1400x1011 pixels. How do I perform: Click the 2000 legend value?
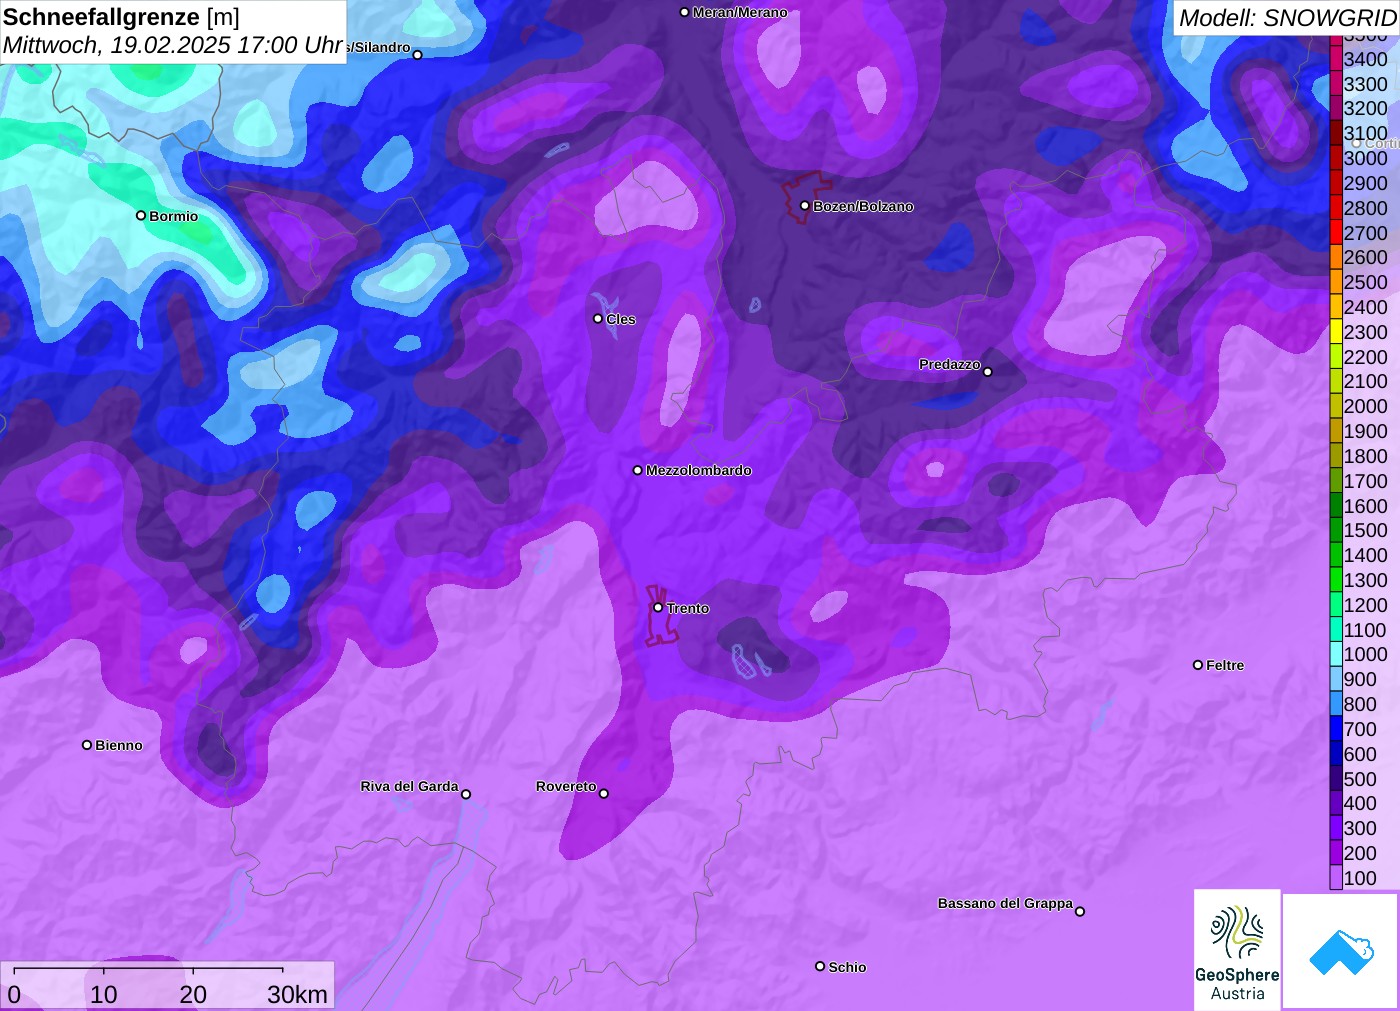(1366, 406)
